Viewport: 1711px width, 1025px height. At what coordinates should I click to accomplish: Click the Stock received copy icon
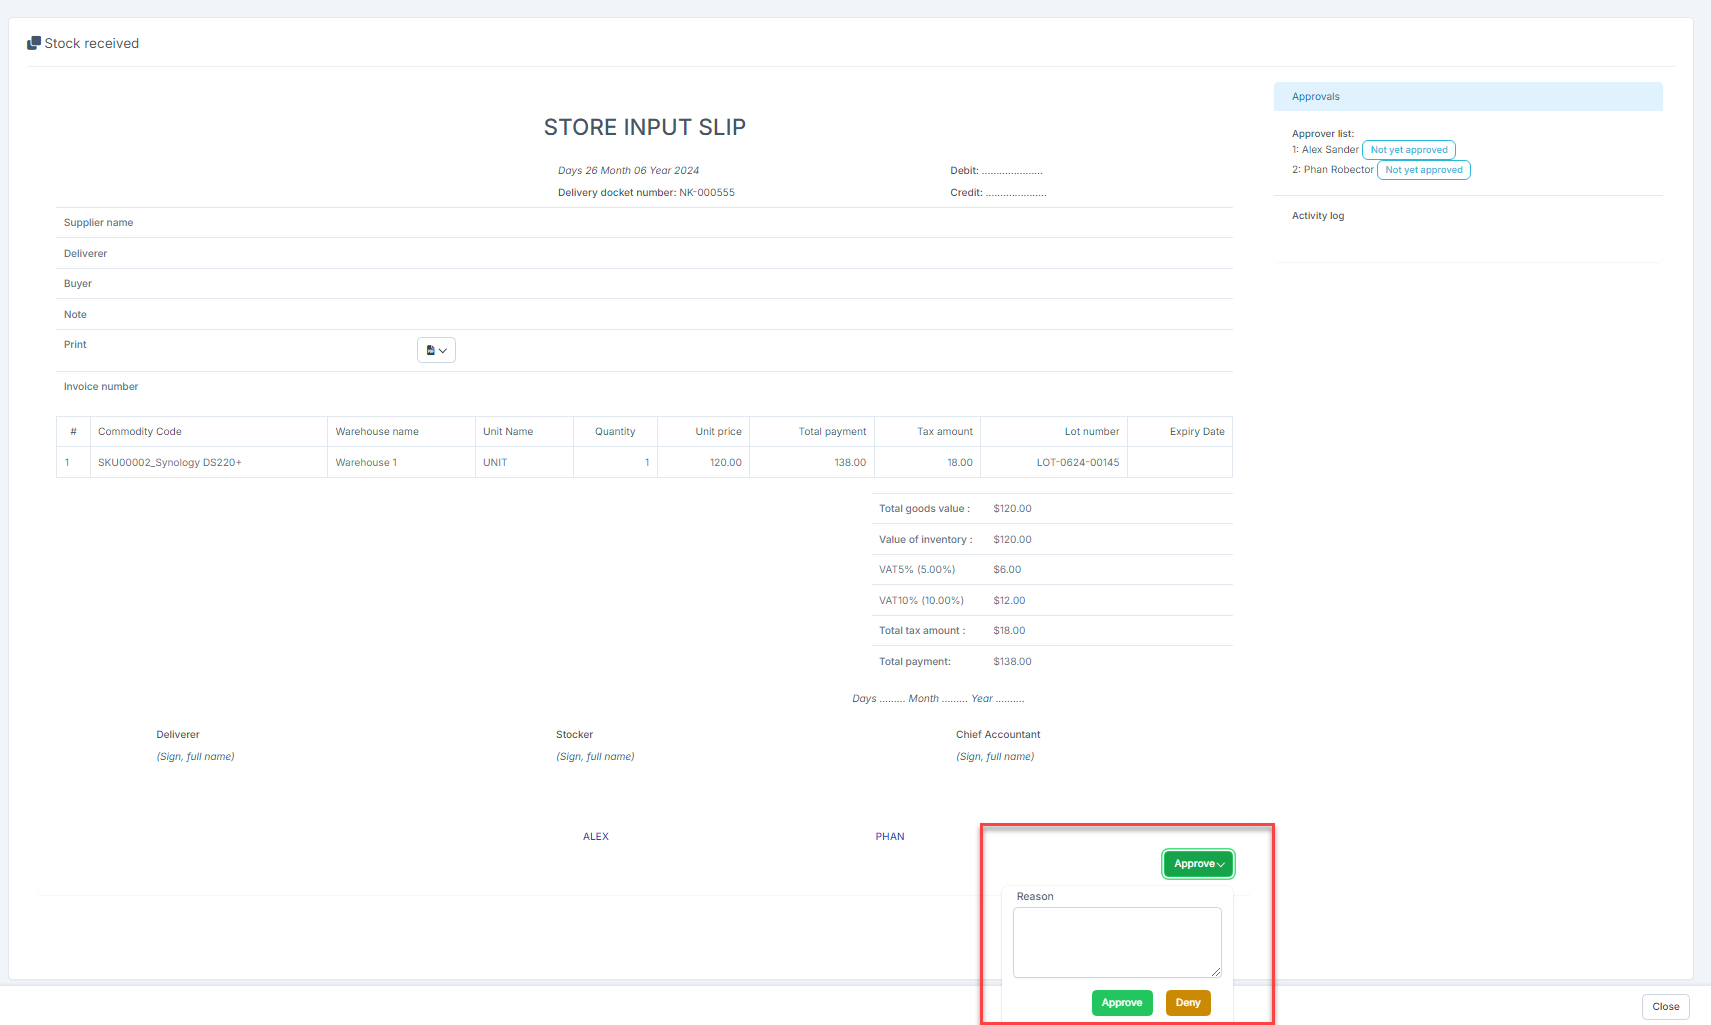[34, 43]
